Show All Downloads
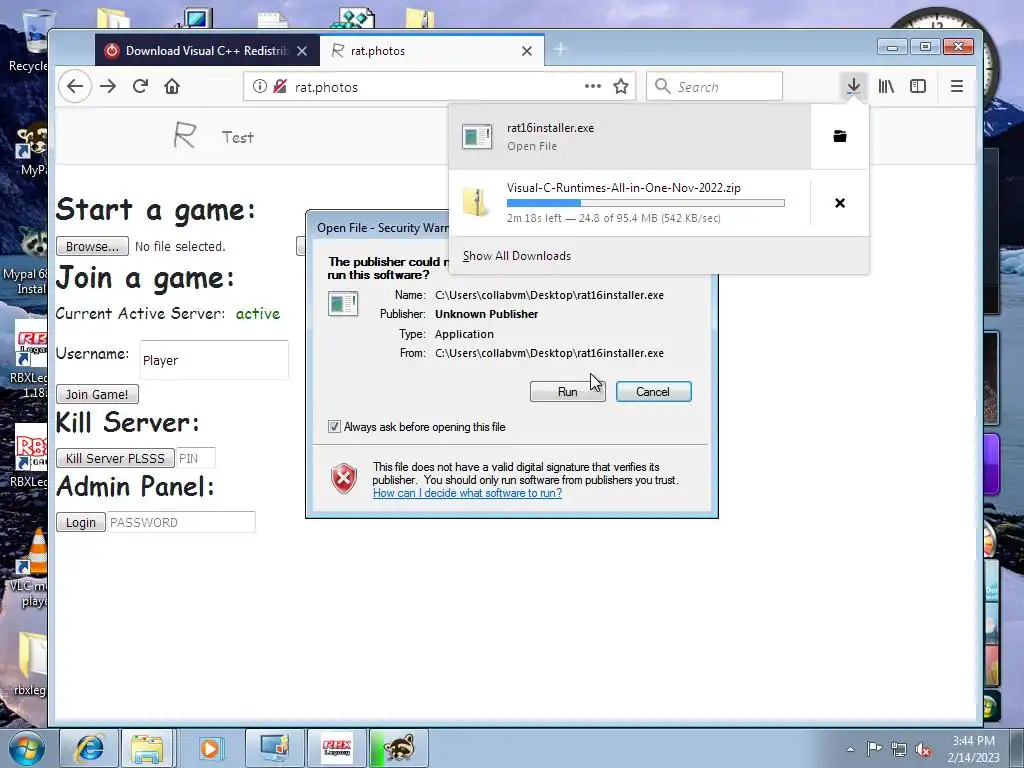 517,256
